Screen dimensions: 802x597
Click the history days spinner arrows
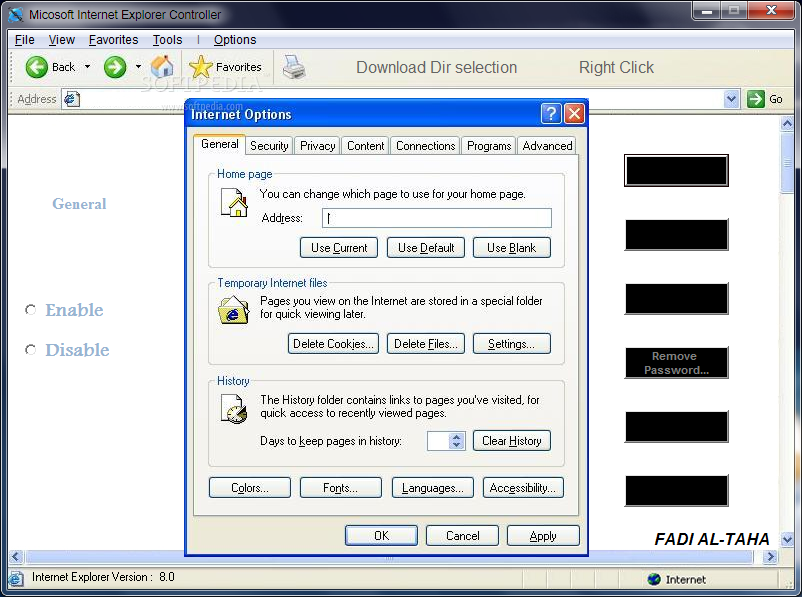(457, 440)
